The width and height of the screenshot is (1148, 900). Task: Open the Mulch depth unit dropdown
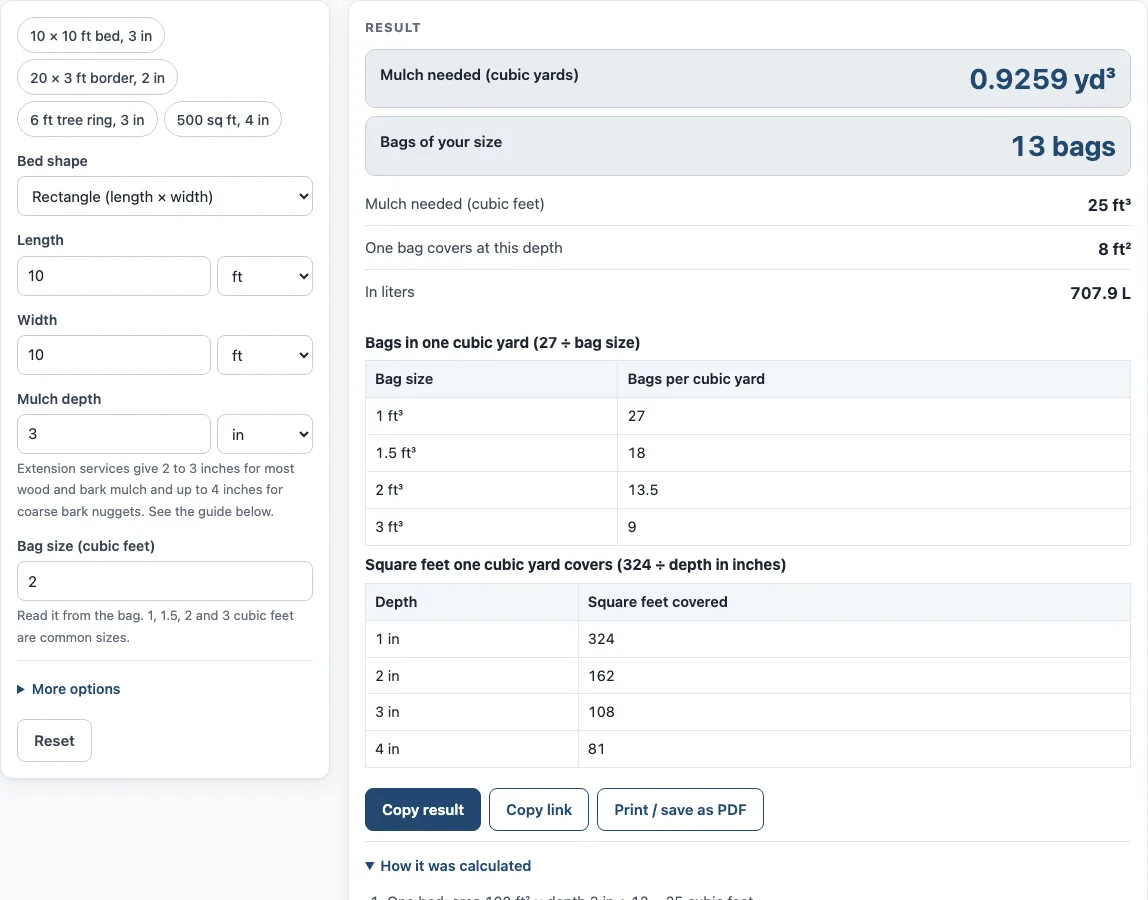[x=265, y=434]
